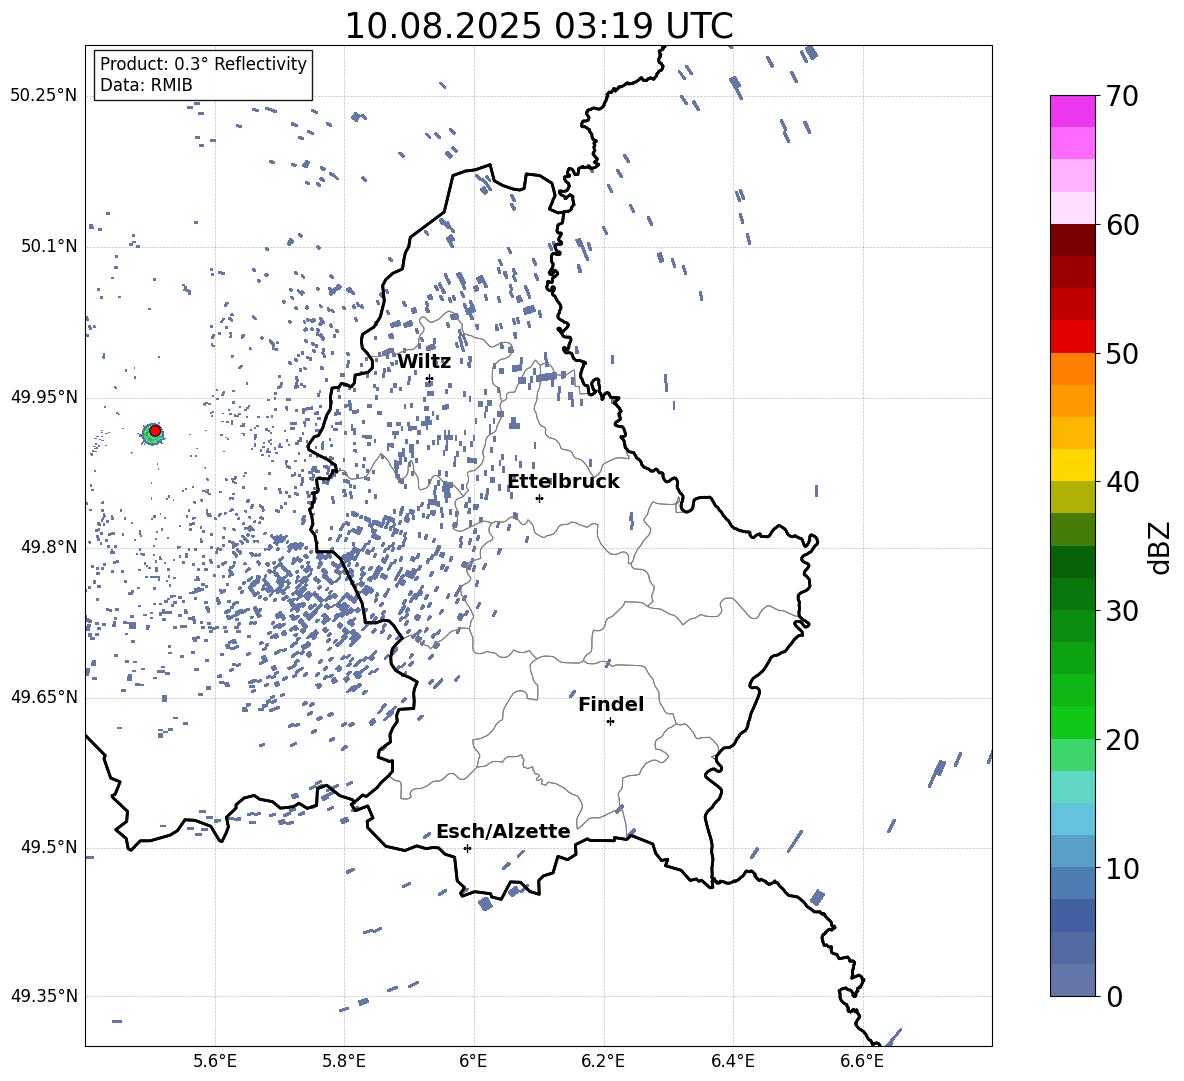The height and width of the screenshot is (1081, 1184).
Task: Click the 49.35°N latitude label
Action: click(x=44, y=996)
